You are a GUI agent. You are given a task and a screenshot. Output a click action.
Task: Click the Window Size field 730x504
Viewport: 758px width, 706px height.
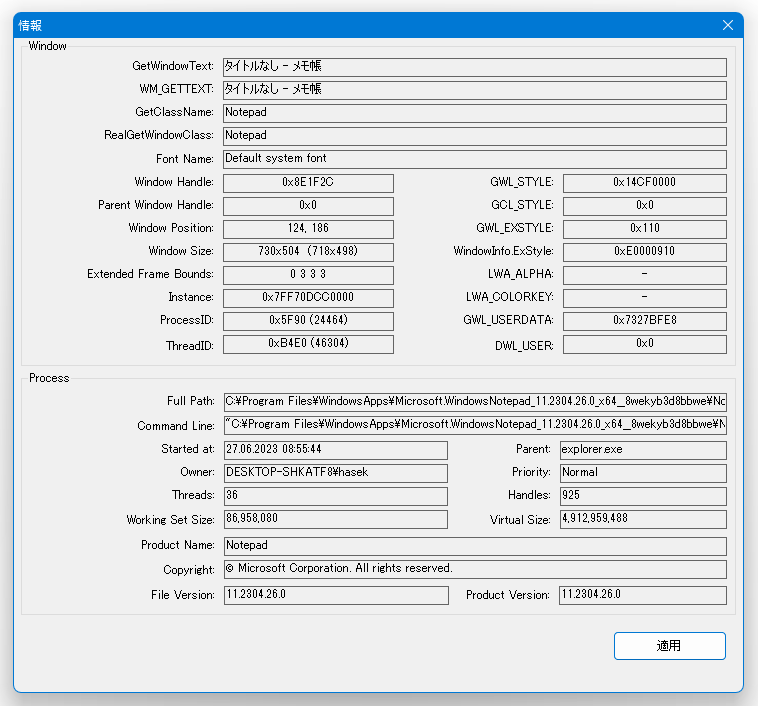[x=308, y=252]
